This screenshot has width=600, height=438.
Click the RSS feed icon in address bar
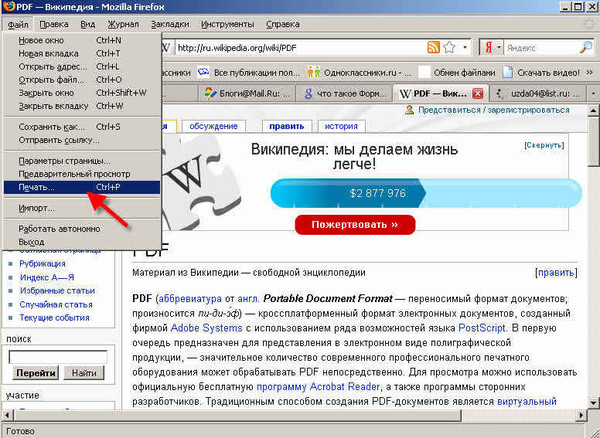point(433,47)
